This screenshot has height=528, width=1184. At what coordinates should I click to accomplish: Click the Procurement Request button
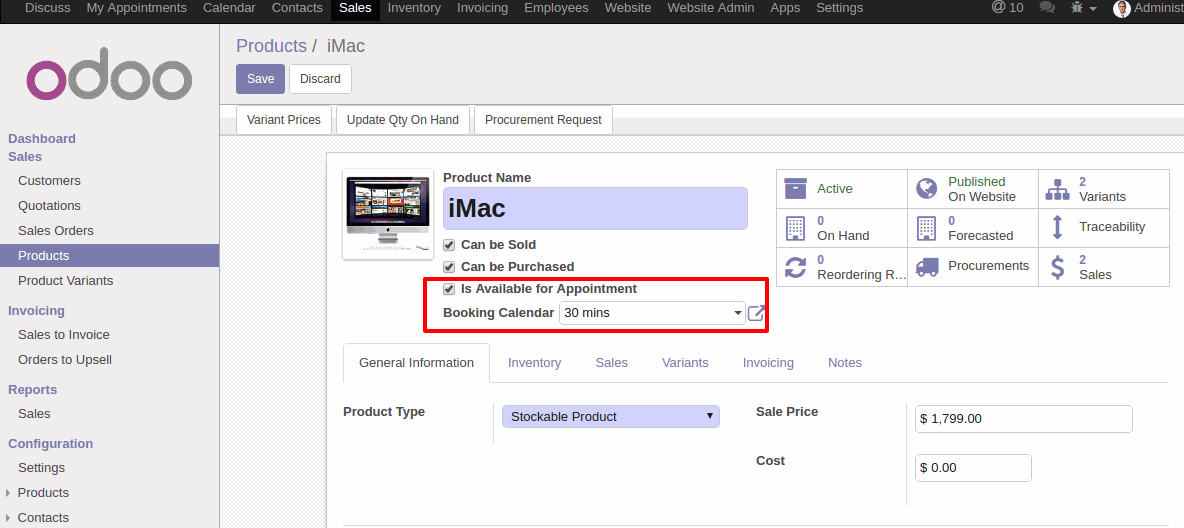click(x=543, y=119)
